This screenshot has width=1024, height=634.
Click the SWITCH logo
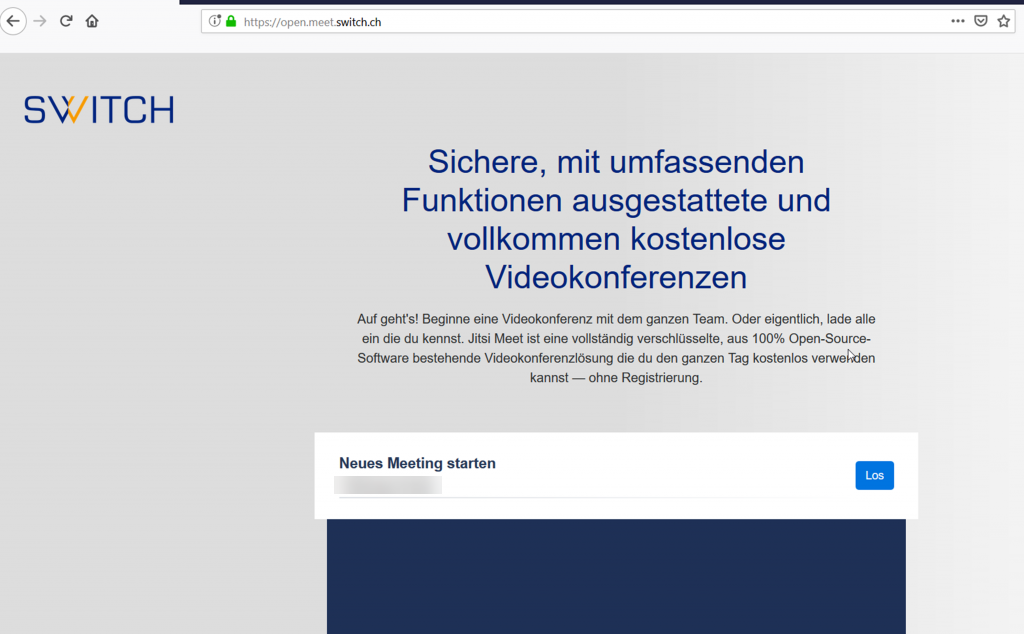click(99, 110)
